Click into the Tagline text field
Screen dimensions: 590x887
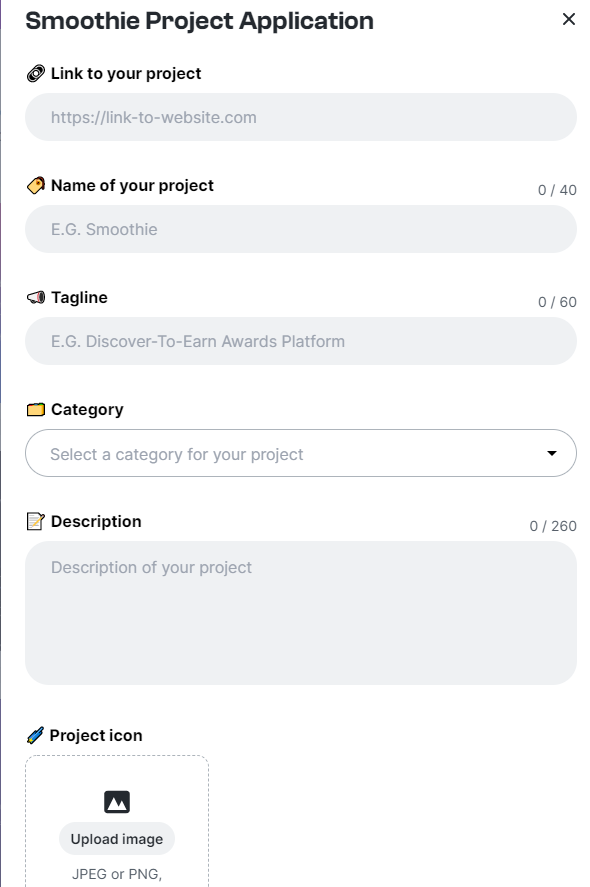coord(301,341)
